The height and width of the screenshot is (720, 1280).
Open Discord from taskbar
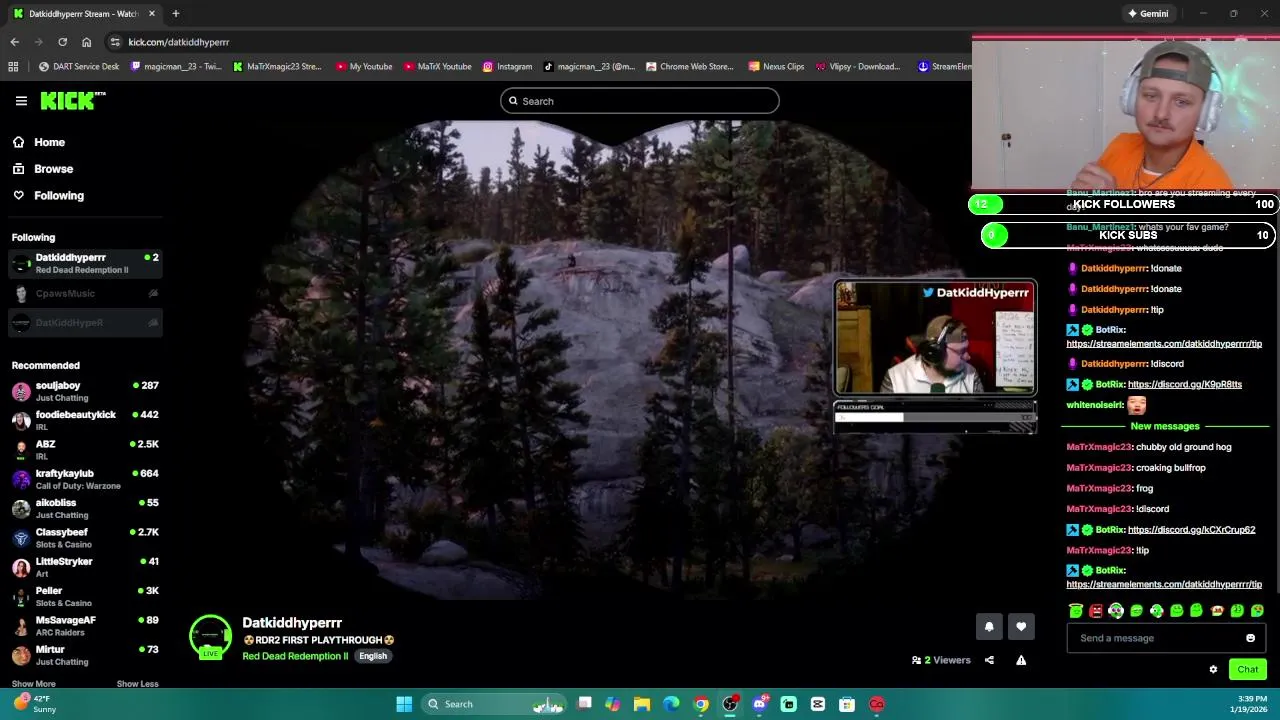(759, 704)
